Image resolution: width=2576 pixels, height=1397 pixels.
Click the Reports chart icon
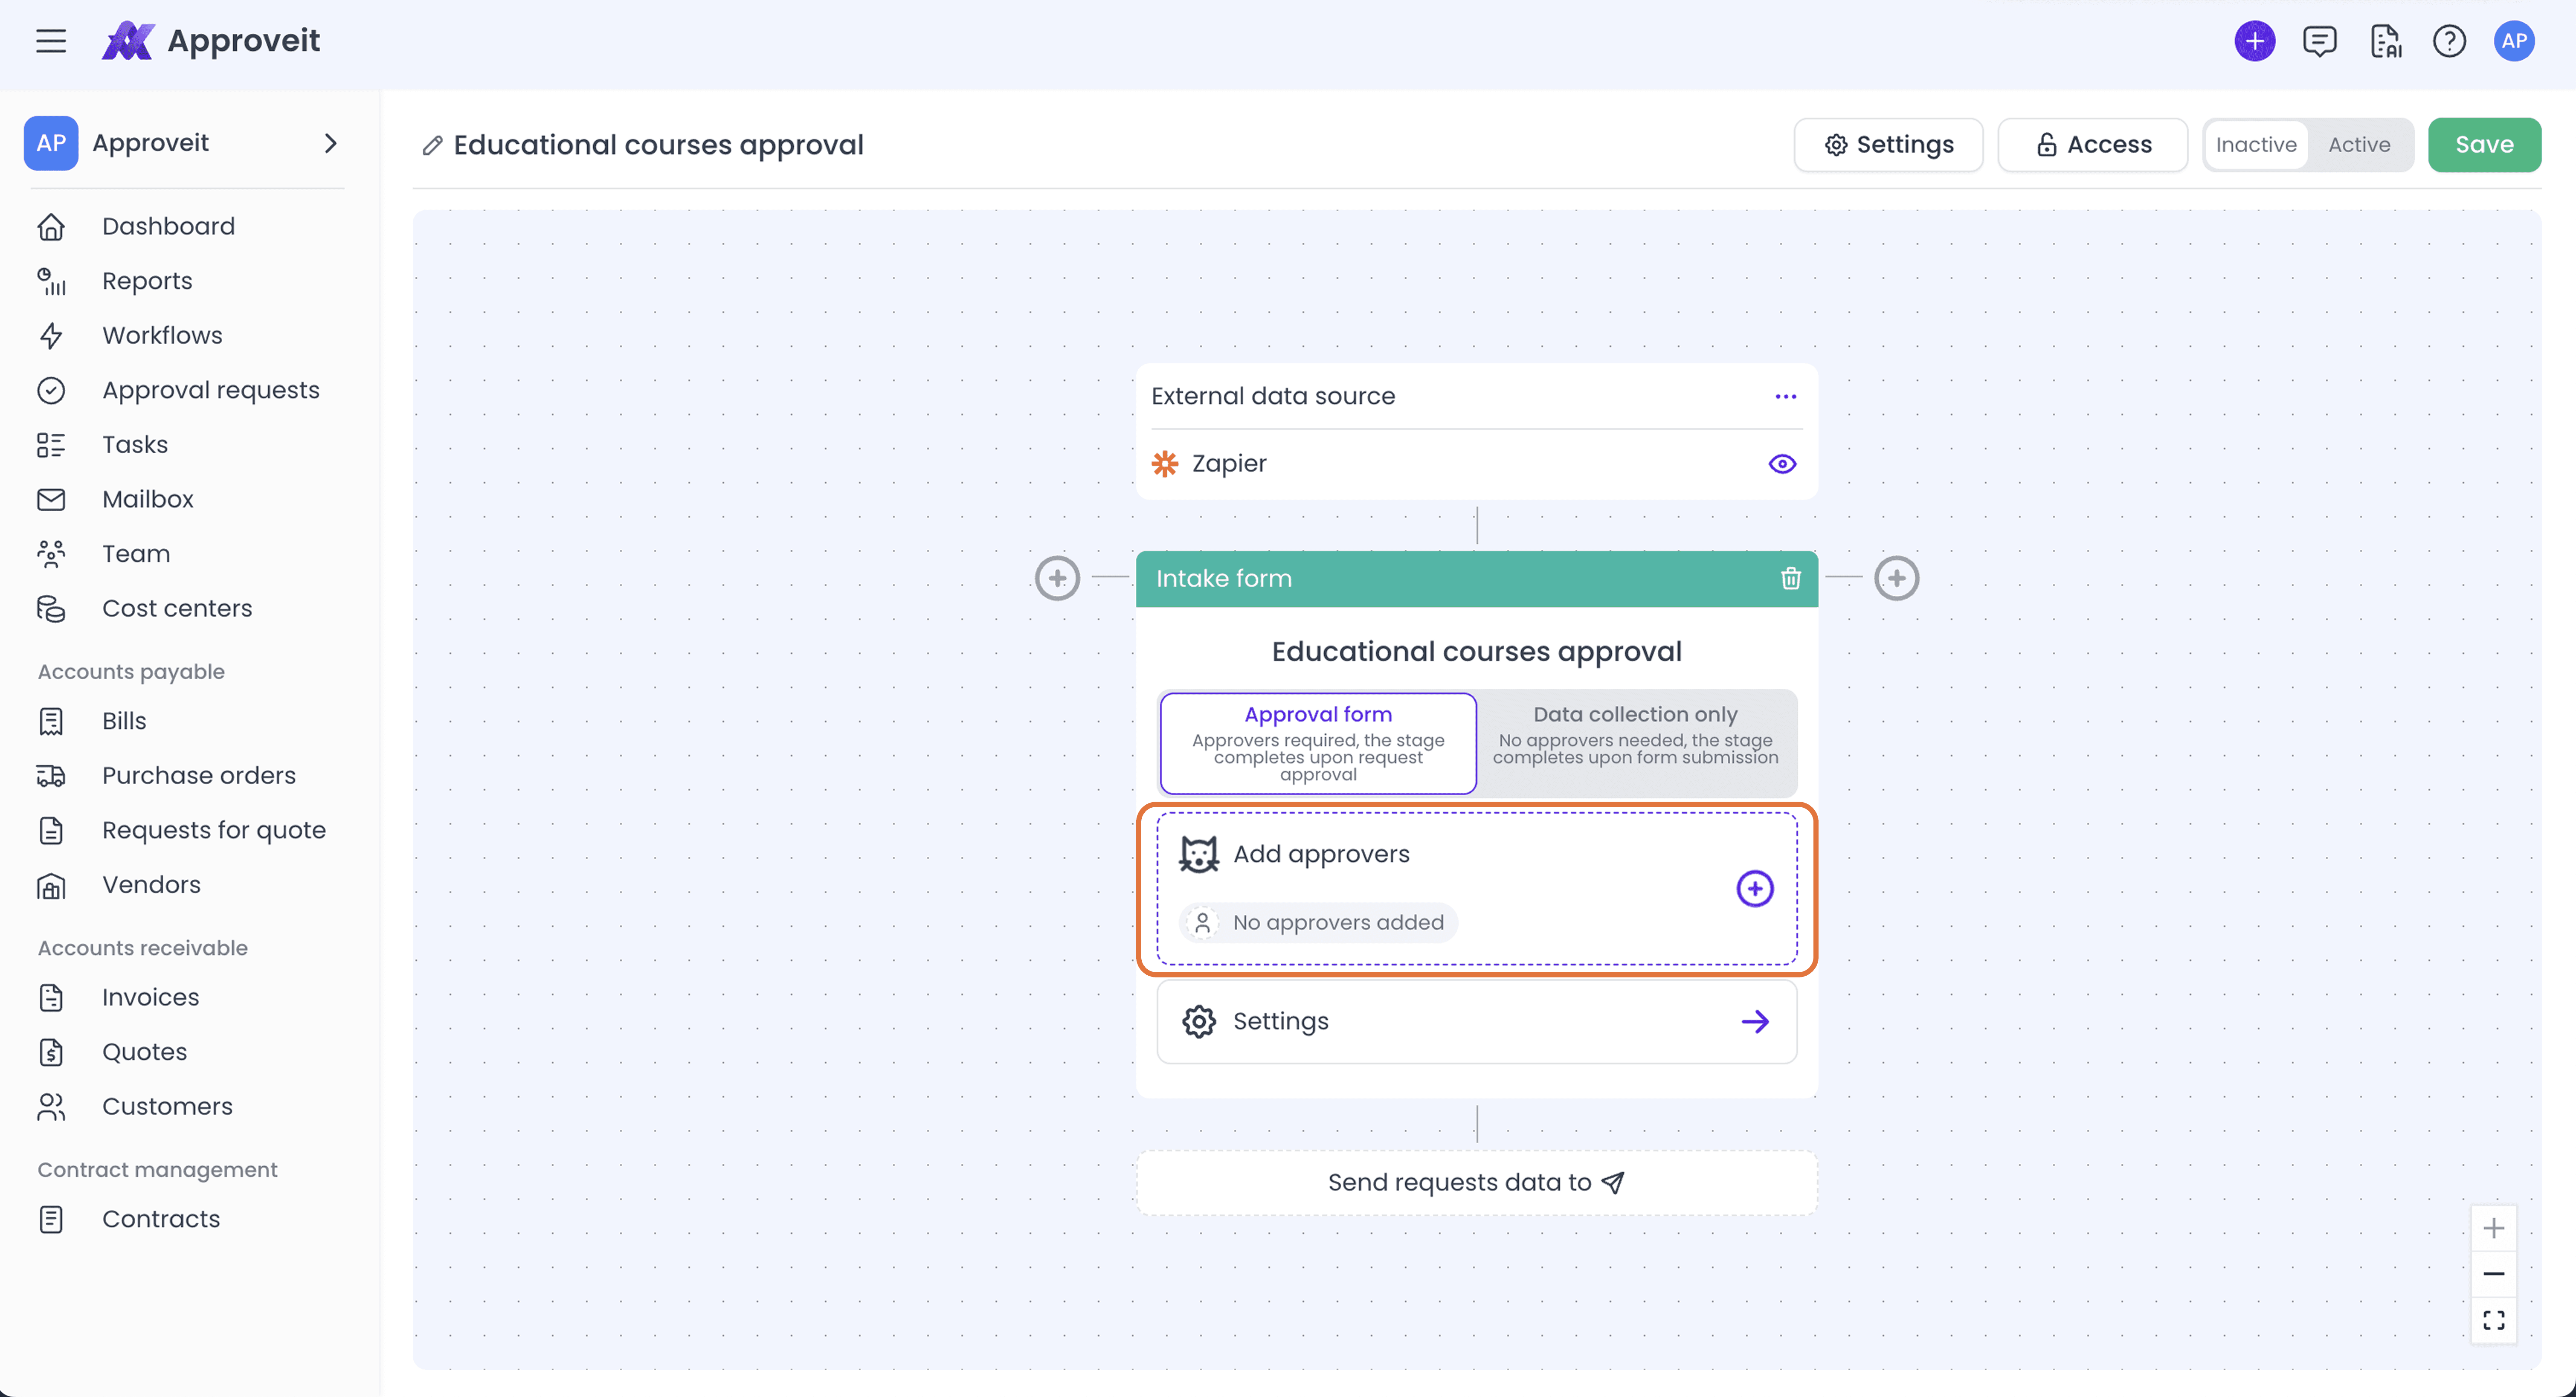tap(51, 282)
